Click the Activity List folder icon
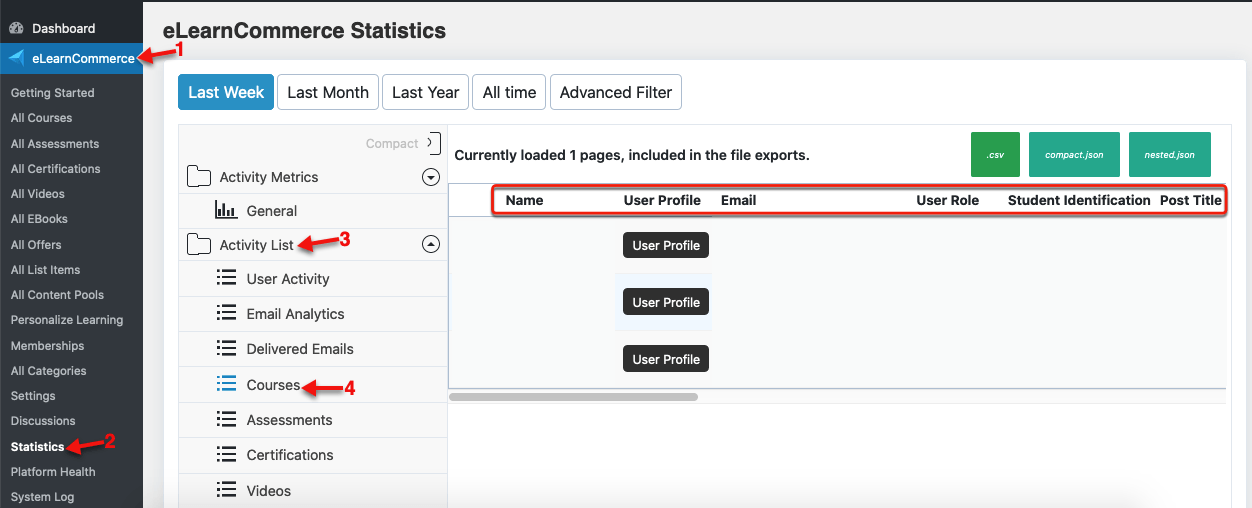This screenshot has height=508, width=1252. 199,245
